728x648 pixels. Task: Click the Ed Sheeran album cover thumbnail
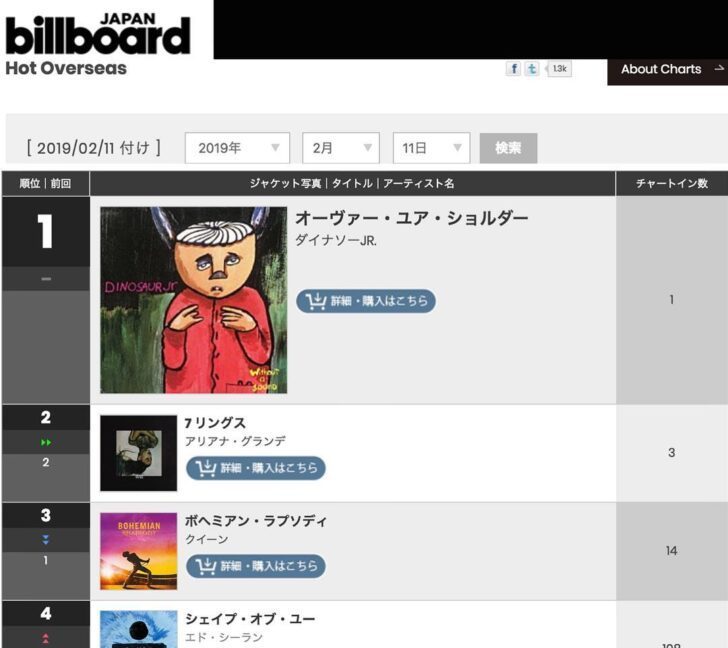click(x=138, y=629)
